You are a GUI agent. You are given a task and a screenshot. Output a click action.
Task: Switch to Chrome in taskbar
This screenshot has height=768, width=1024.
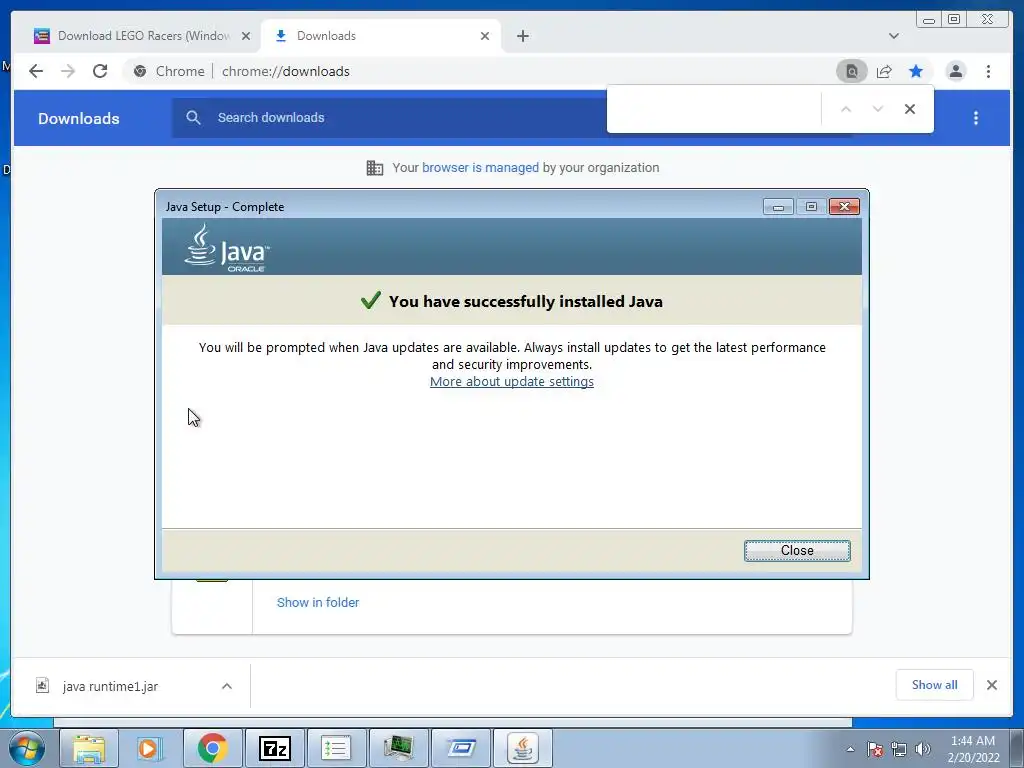pyautogui.click(x=212, y=748)
